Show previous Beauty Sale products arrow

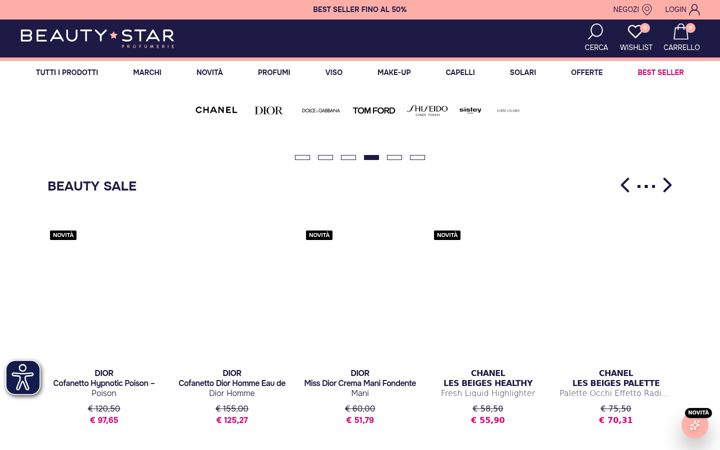pyautogui.click(x=625, y=185)
